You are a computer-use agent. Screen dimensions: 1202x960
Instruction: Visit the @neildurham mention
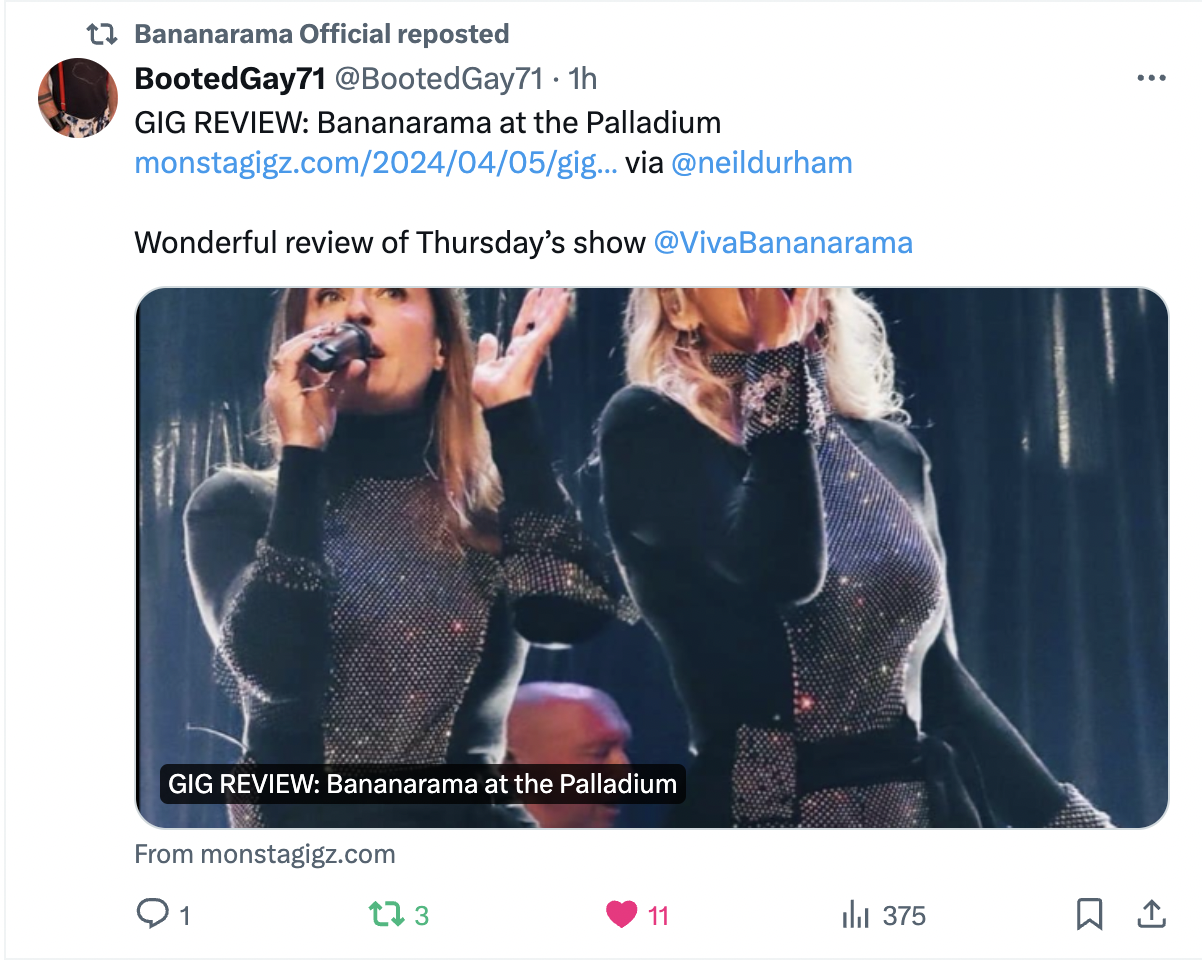pyautogui.click(x=761, y=162)
